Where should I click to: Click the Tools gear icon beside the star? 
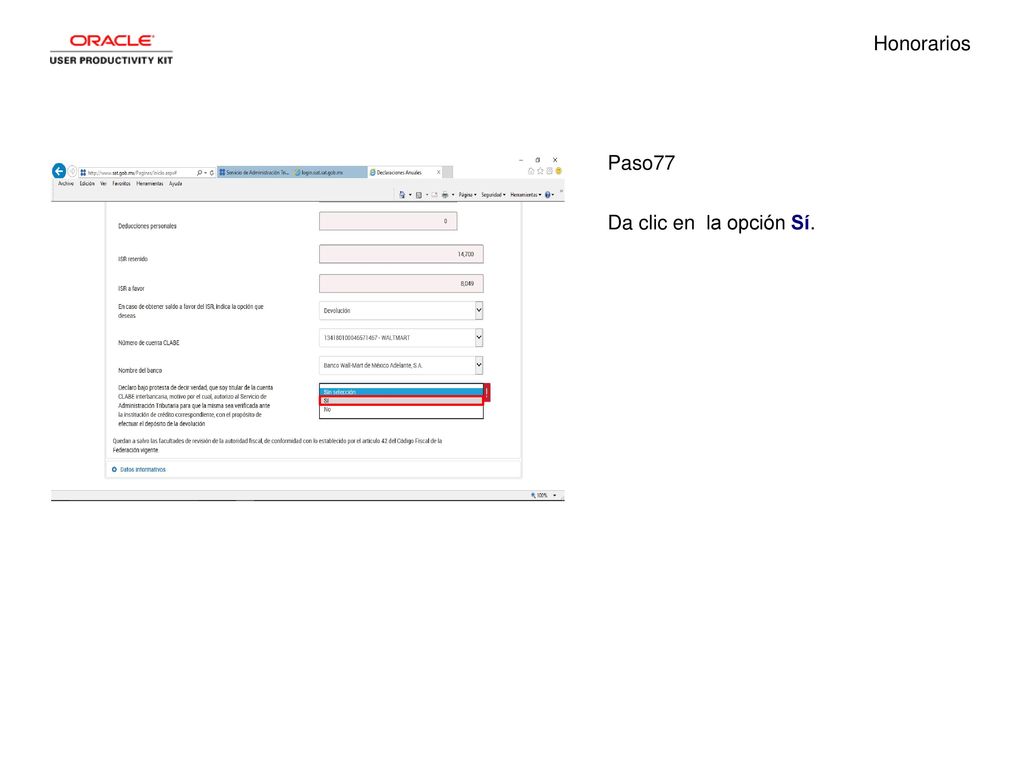pyautogui.click(x=549, y=171)
